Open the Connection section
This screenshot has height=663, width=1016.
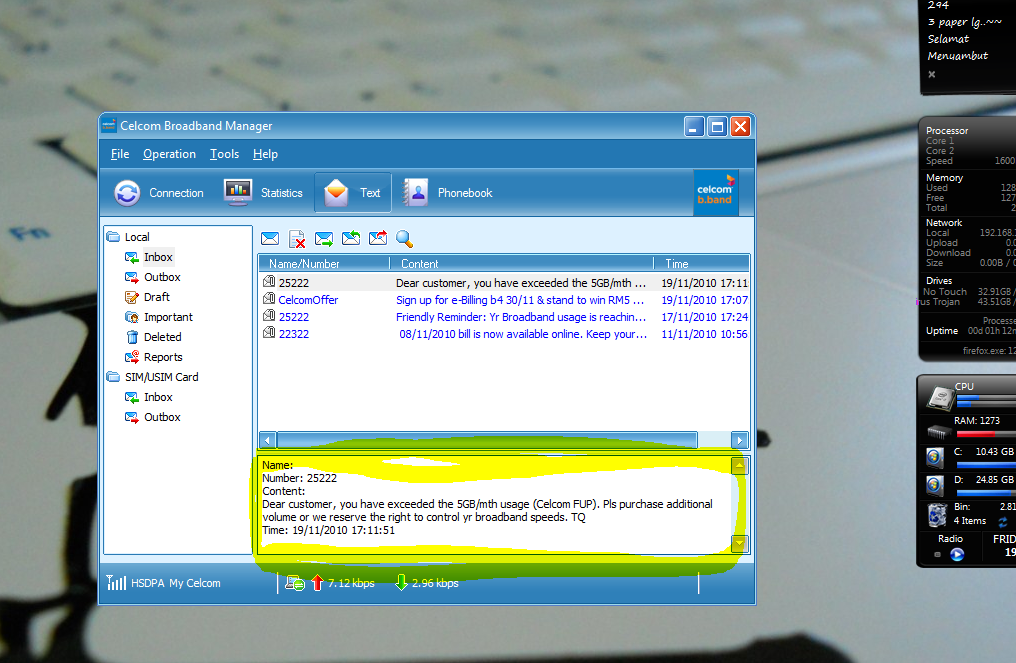[x=159, y=192]
